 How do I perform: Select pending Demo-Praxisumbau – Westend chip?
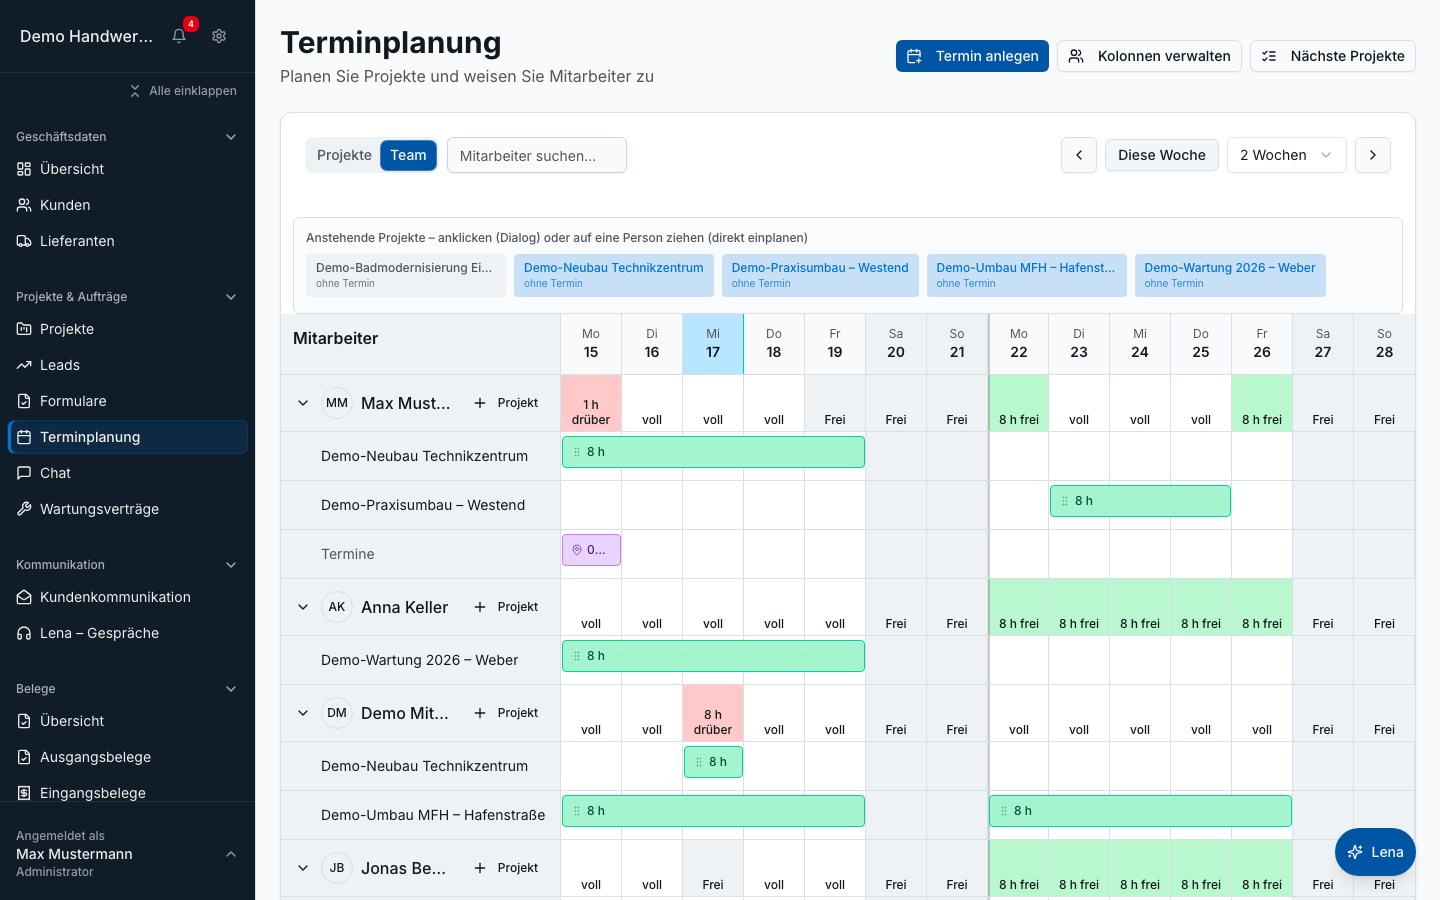coord(820,275)
